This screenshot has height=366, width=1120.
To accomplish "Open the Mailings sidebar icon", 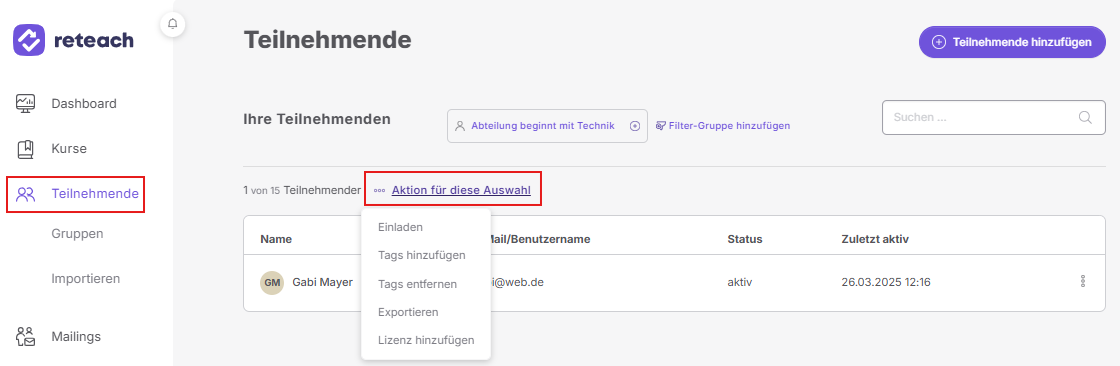I will pos(26,337).
